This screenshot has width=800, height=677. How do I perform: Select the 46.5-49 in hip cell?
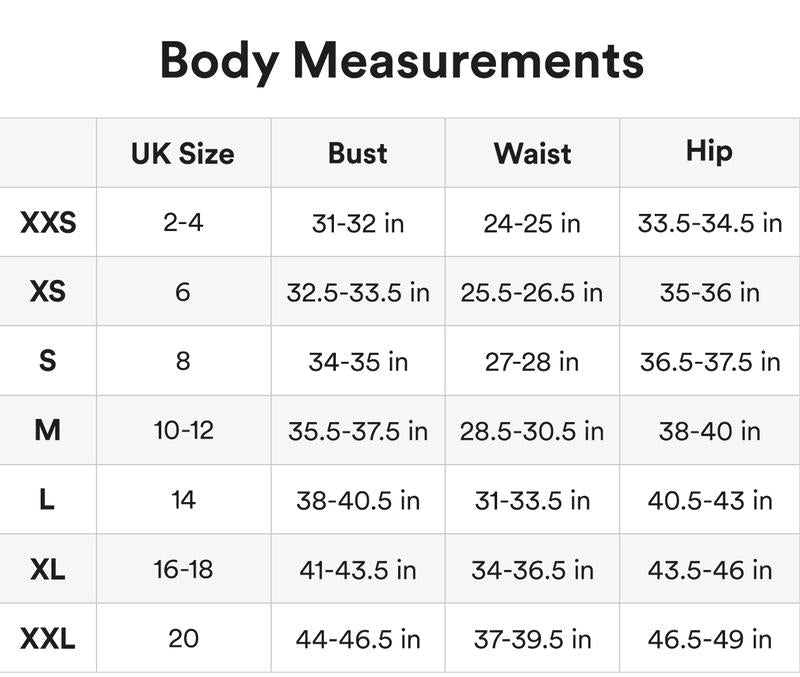point(709,638)
